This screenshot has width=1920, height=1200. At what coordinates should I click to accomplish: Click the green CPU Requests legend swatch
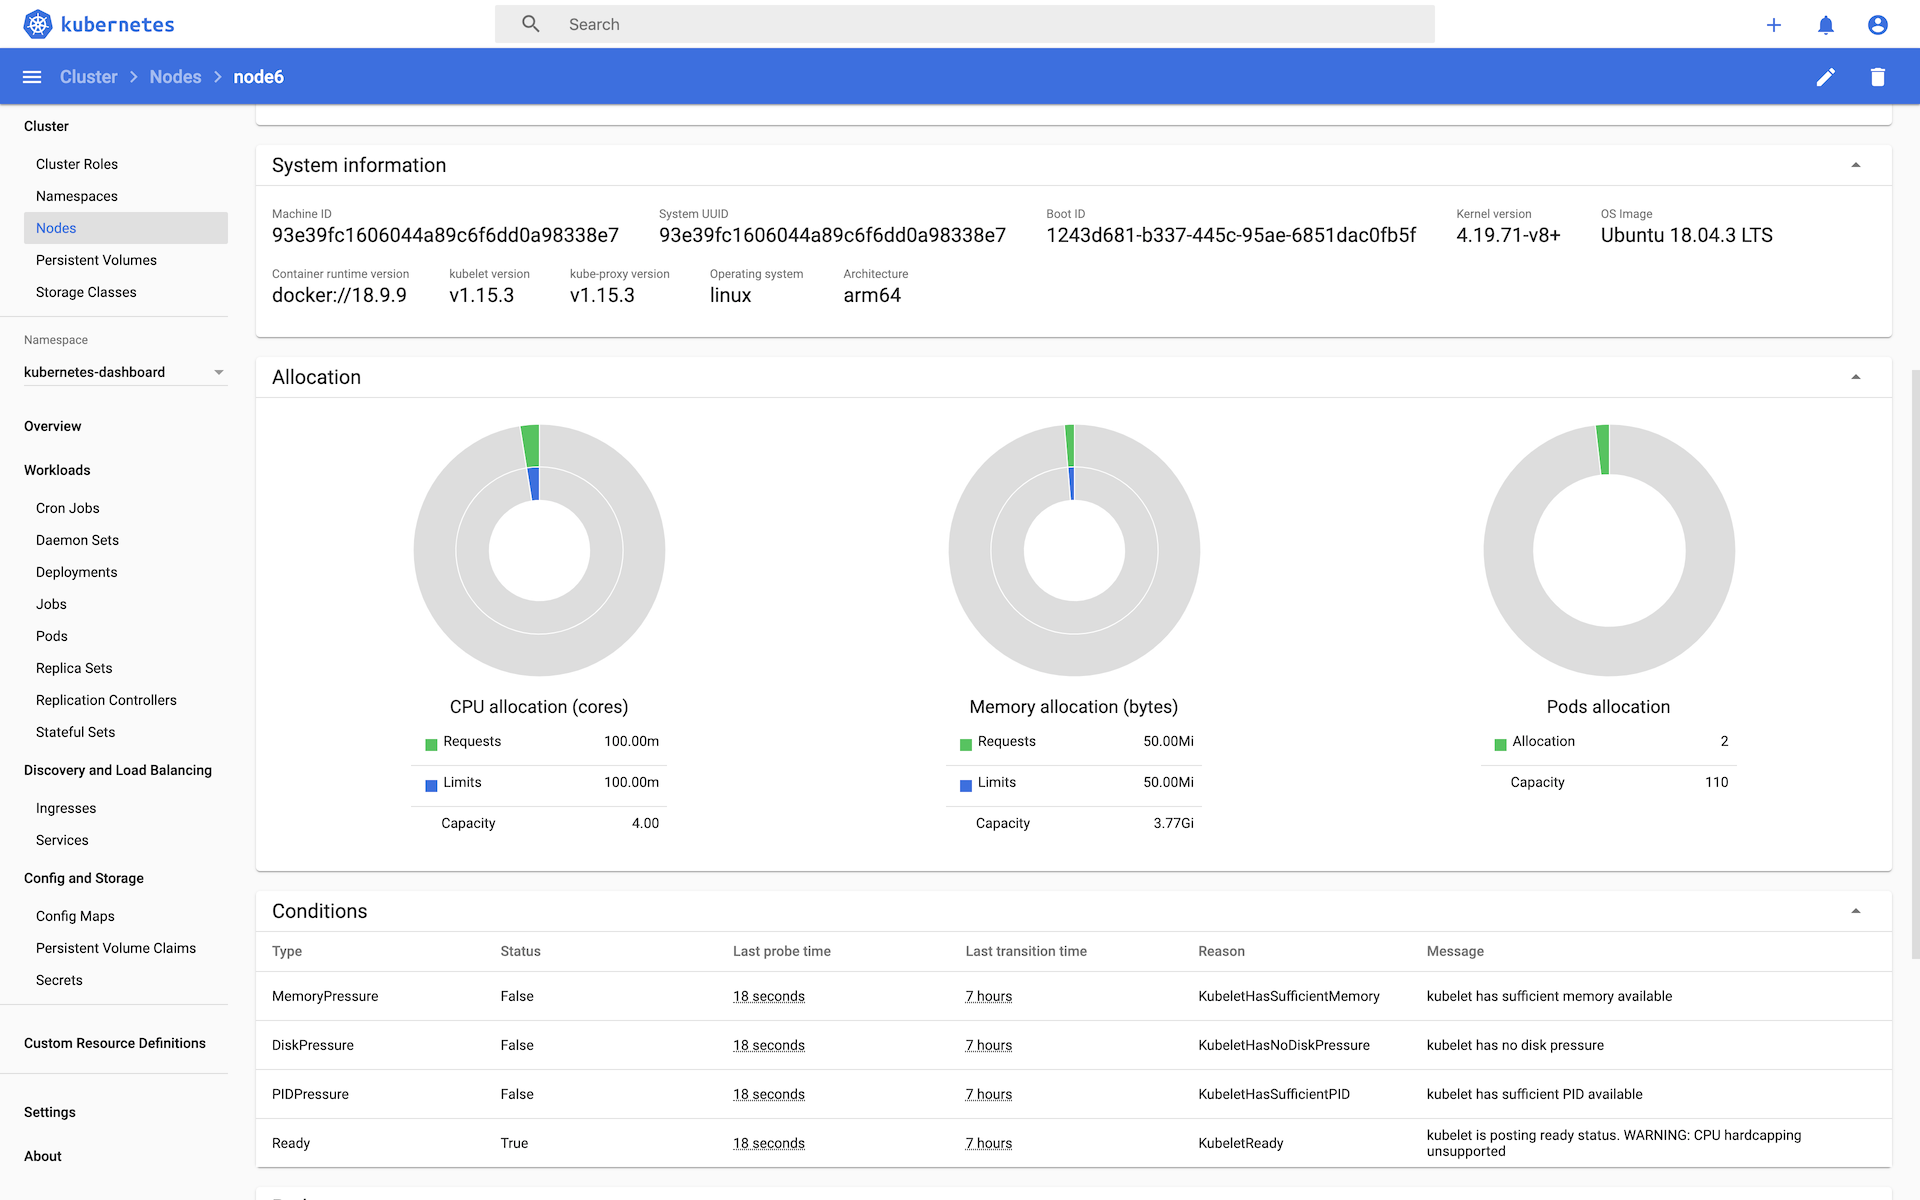pos(431,744)
